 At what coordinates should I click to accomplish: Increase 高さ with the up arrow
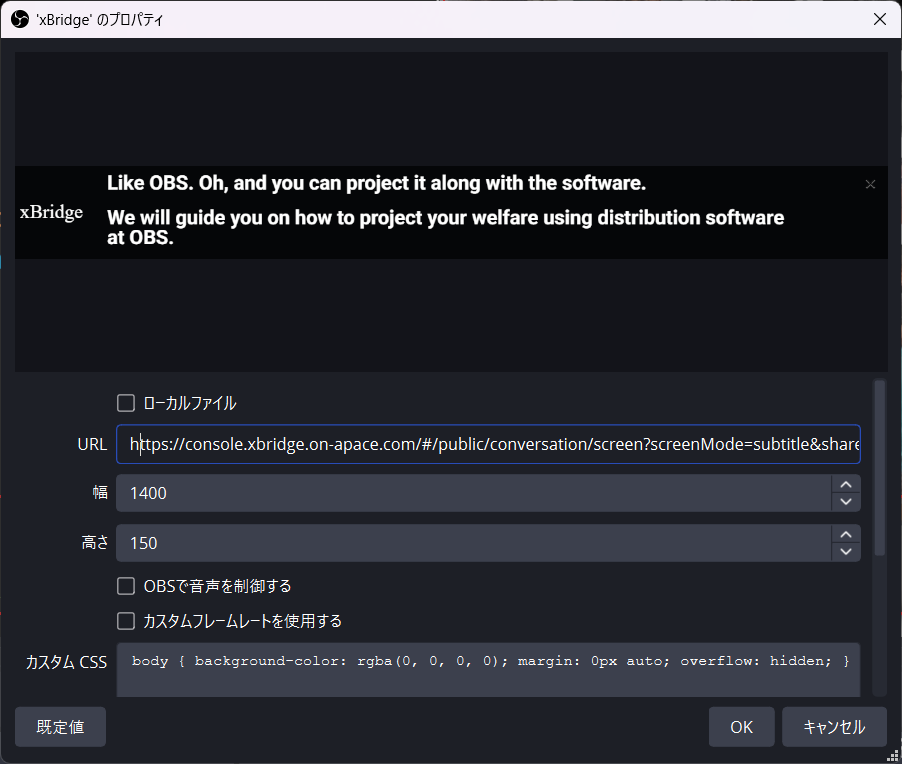pyautogui.click(x=846, y=534)
